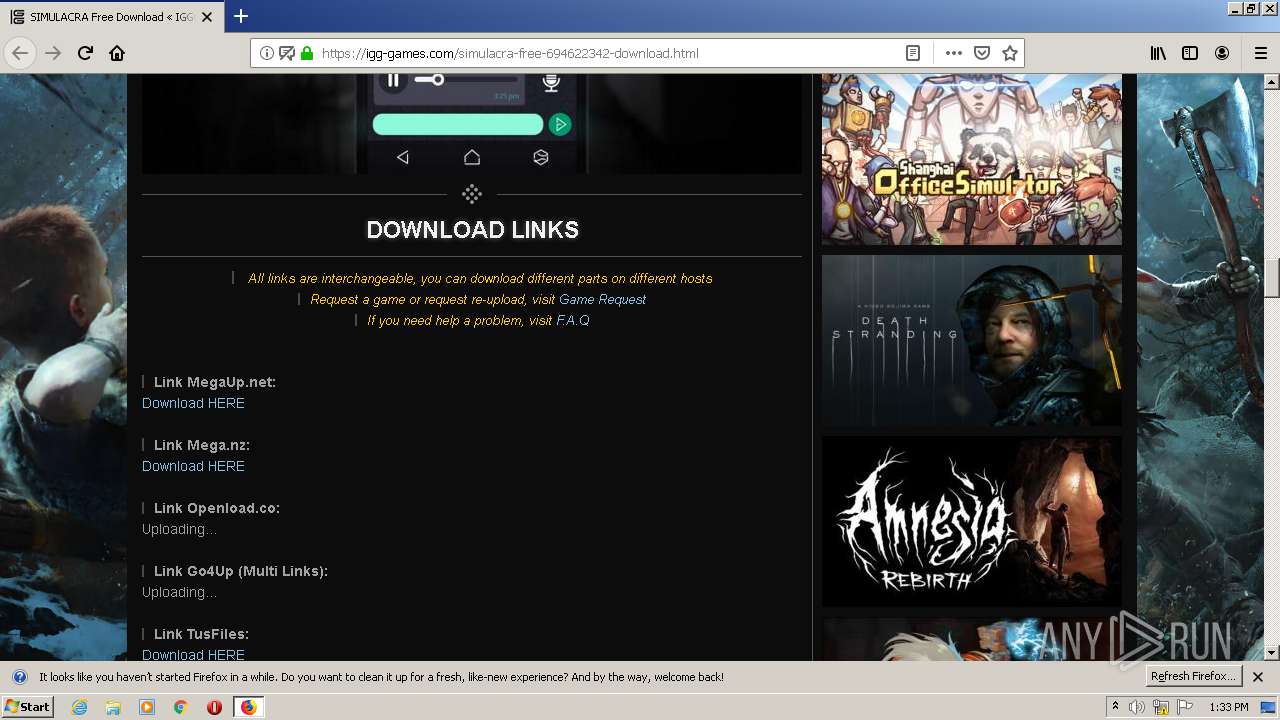Image resolution: width=1280 pixels, height=720 pixels.
Task: Show the sidebars panel
Action: [1190, 53]
